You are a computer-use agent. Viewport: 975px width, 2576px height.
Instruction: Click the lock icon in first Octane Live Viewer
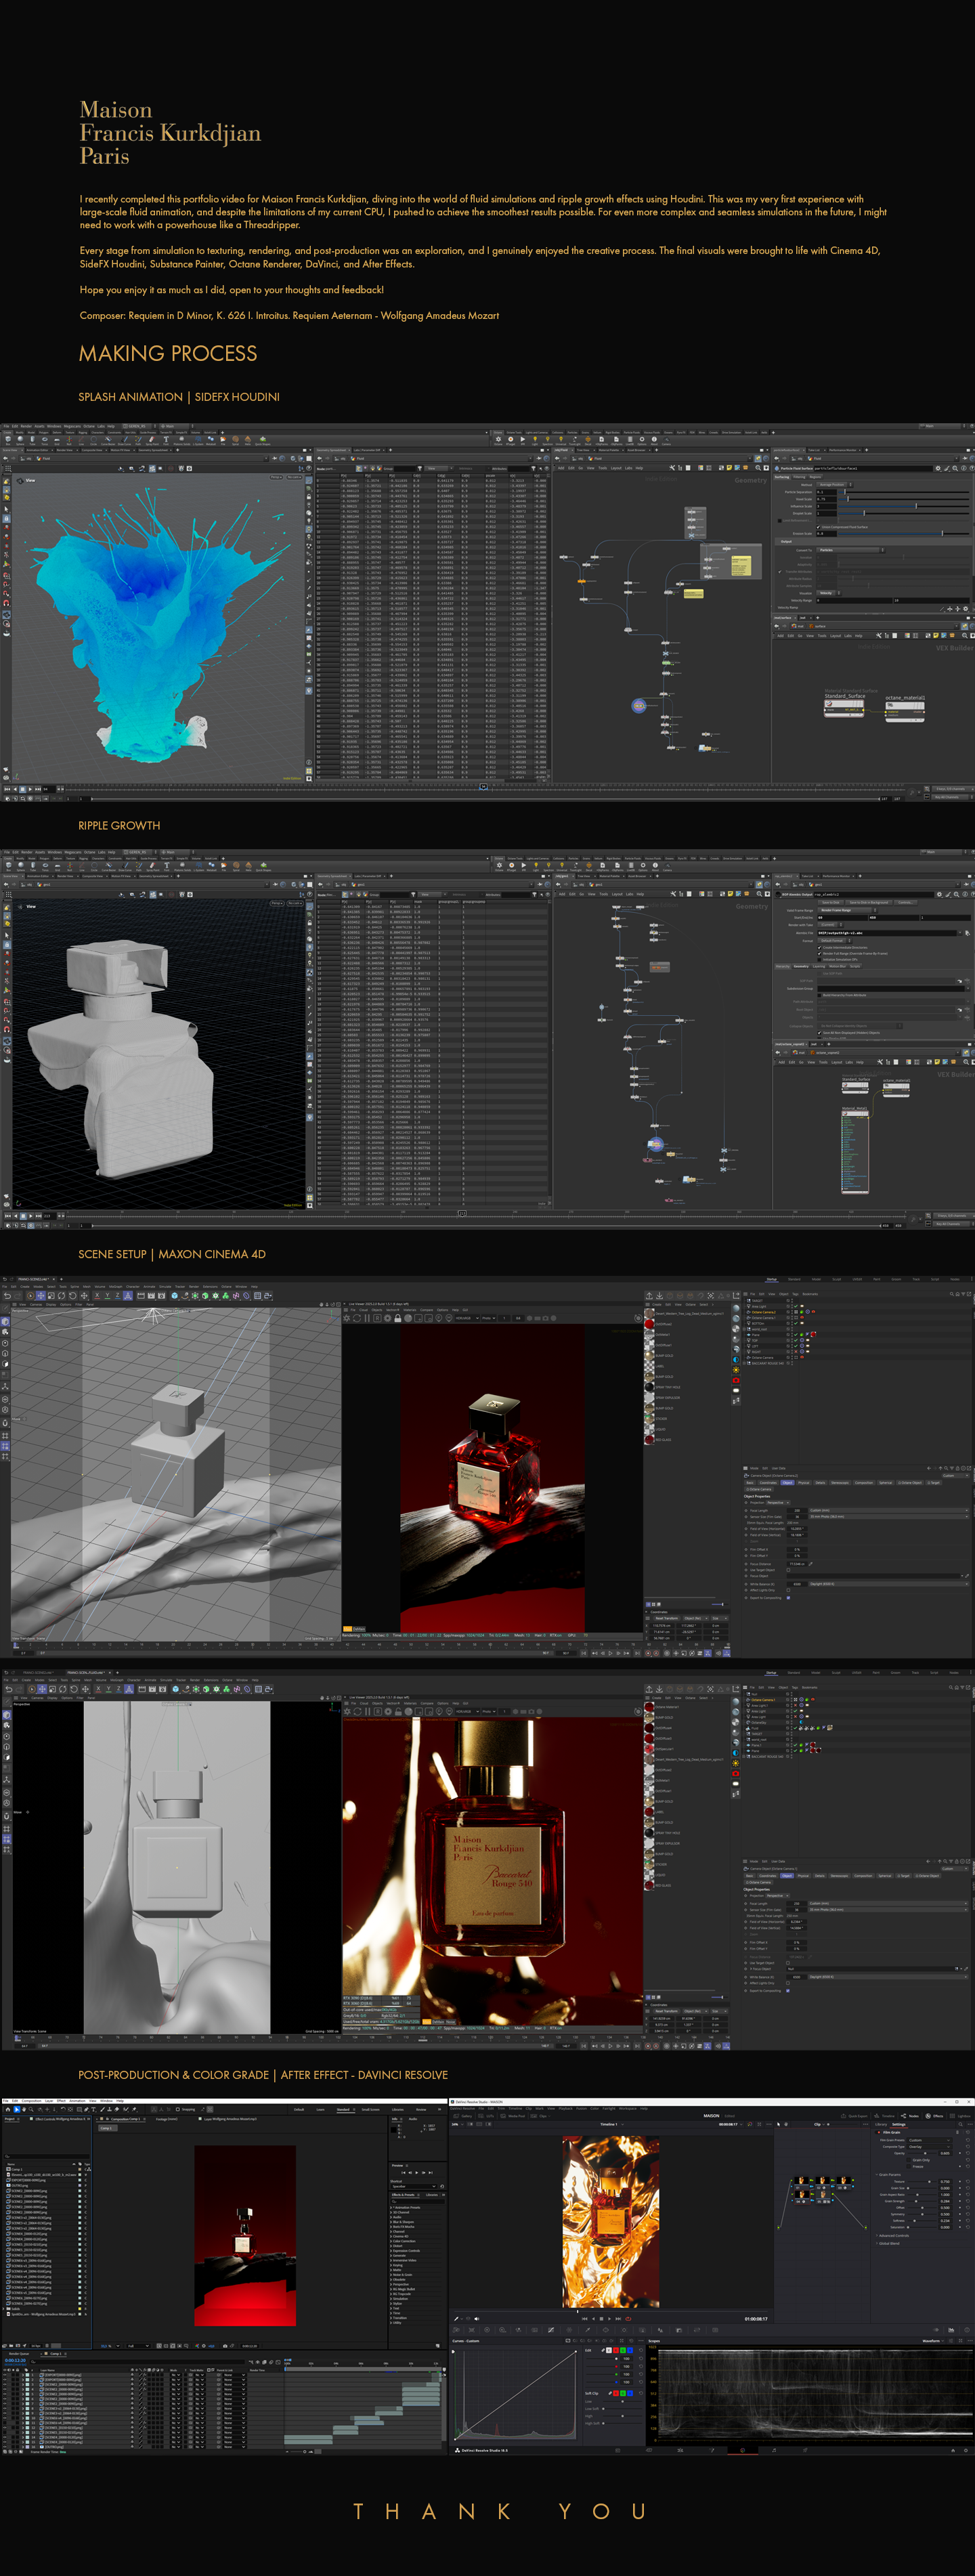(398, 1319)
